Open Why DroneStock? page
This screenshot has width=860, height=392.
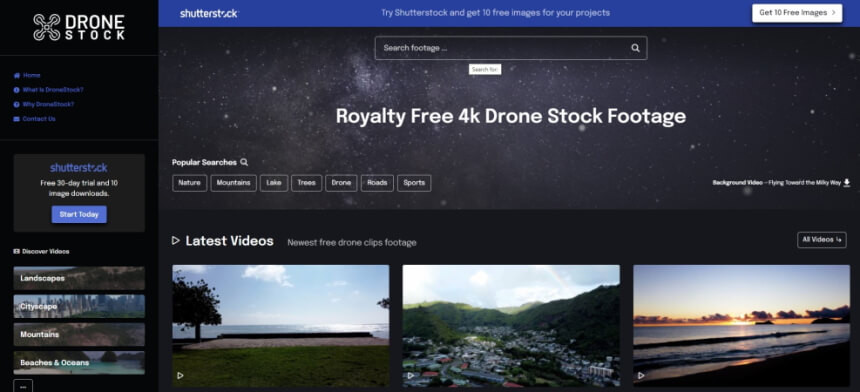pyautogui.click(x=48, y=104)
